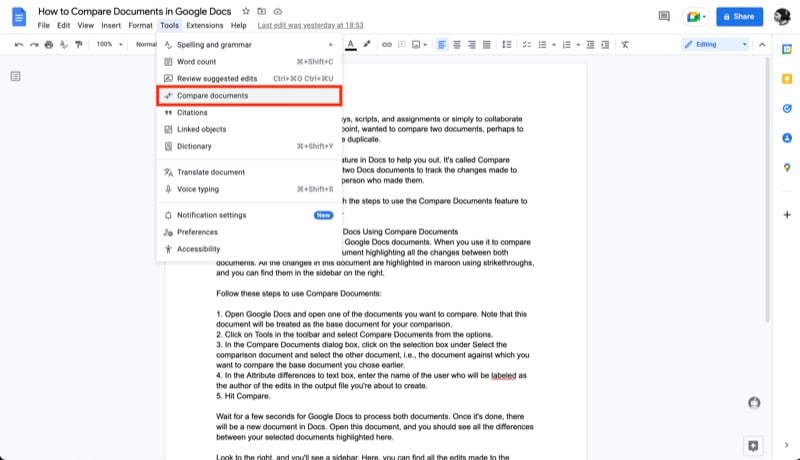Open Google Keep side panel icon
The height and width of the screenshot is (460, 800).
787,79
